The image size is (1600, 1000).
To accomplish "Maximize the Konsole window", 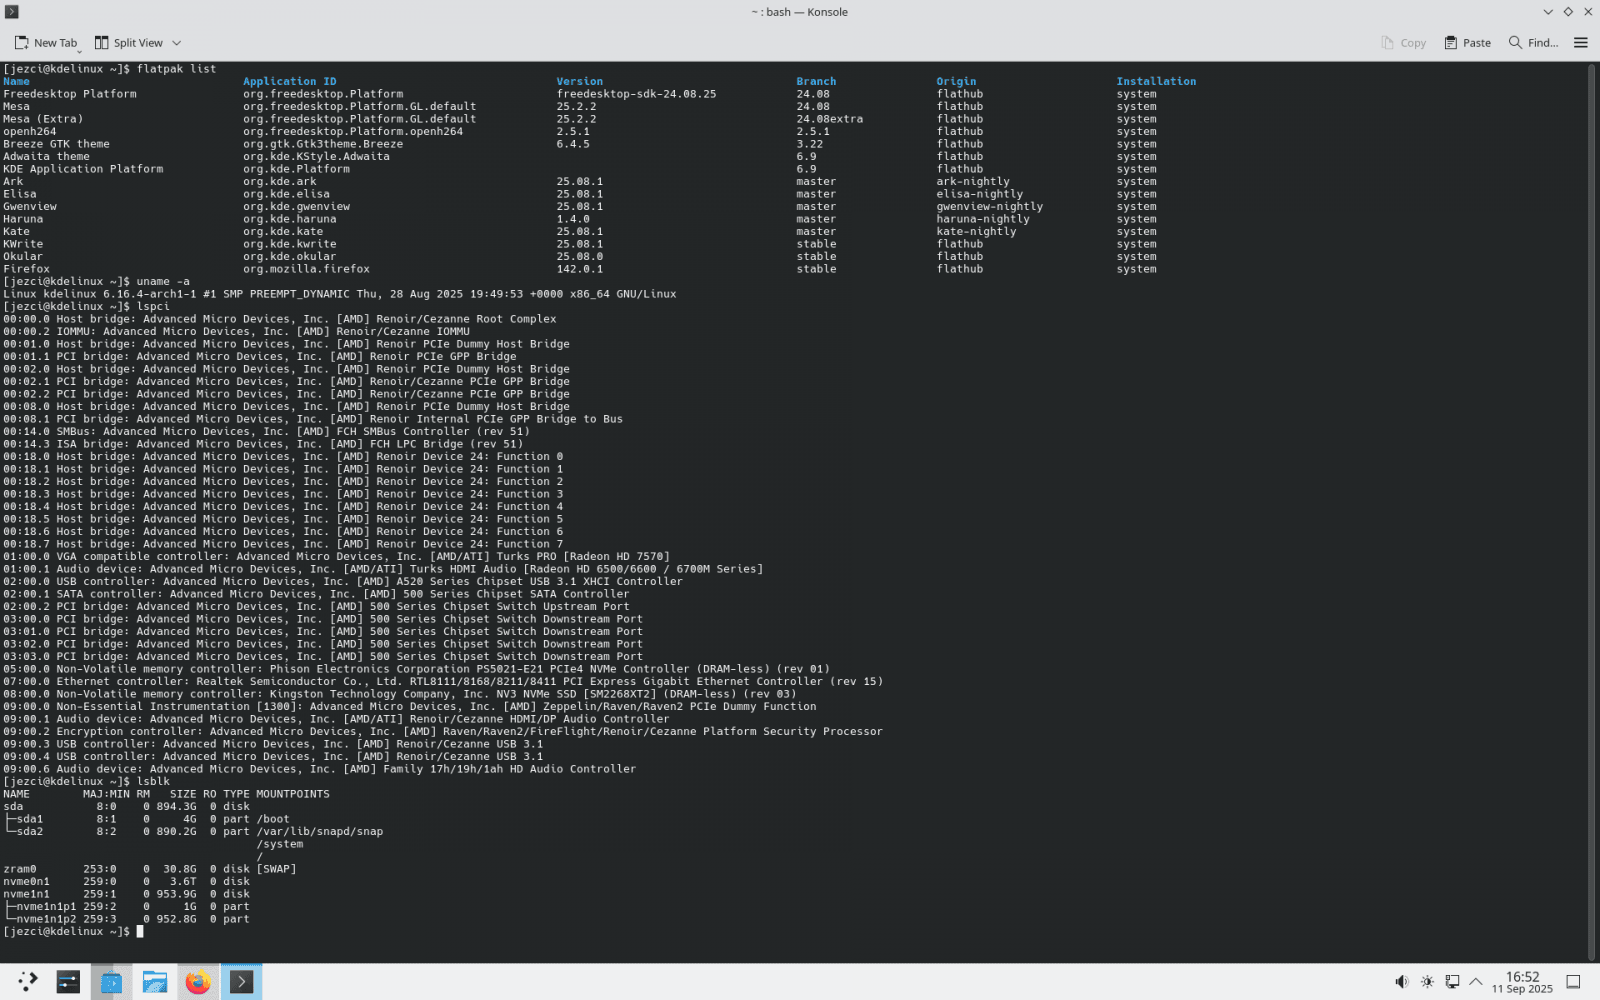I will click(1568, 12).
